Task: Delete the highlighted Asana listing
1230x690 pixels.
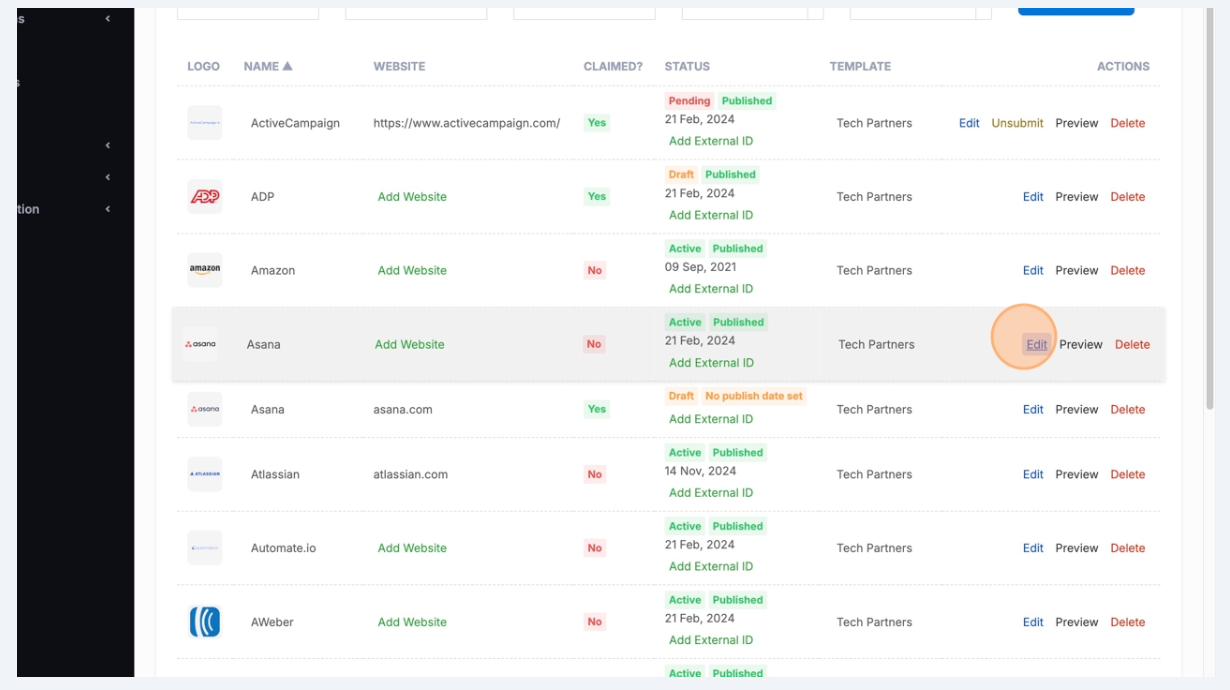Action: pos(1132,344)
